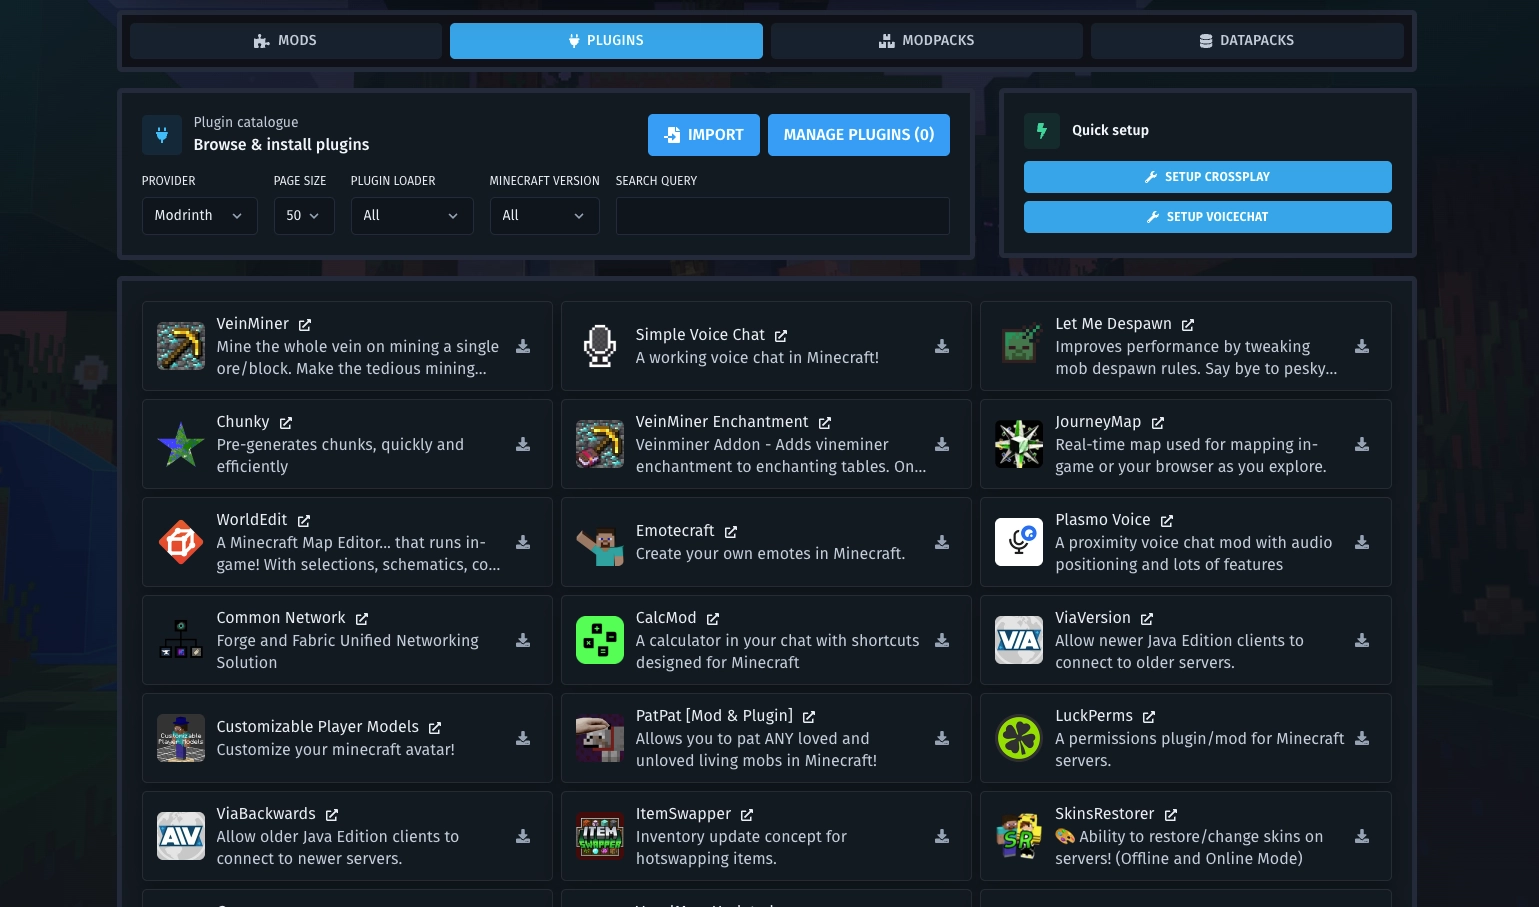Open ItemSwapper external link icon
Screen dimensions: 1539x907
click(x=747, y=815)
